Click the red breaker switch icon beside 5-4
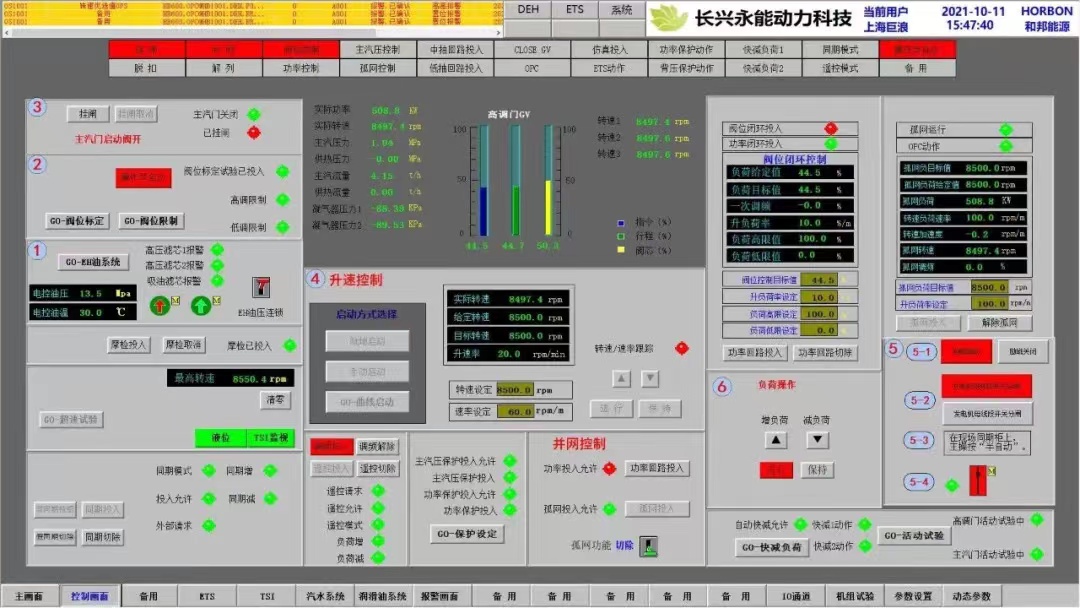Image resolution: width=1080 pixels, height=608 pixels. [x=977, y=481]
